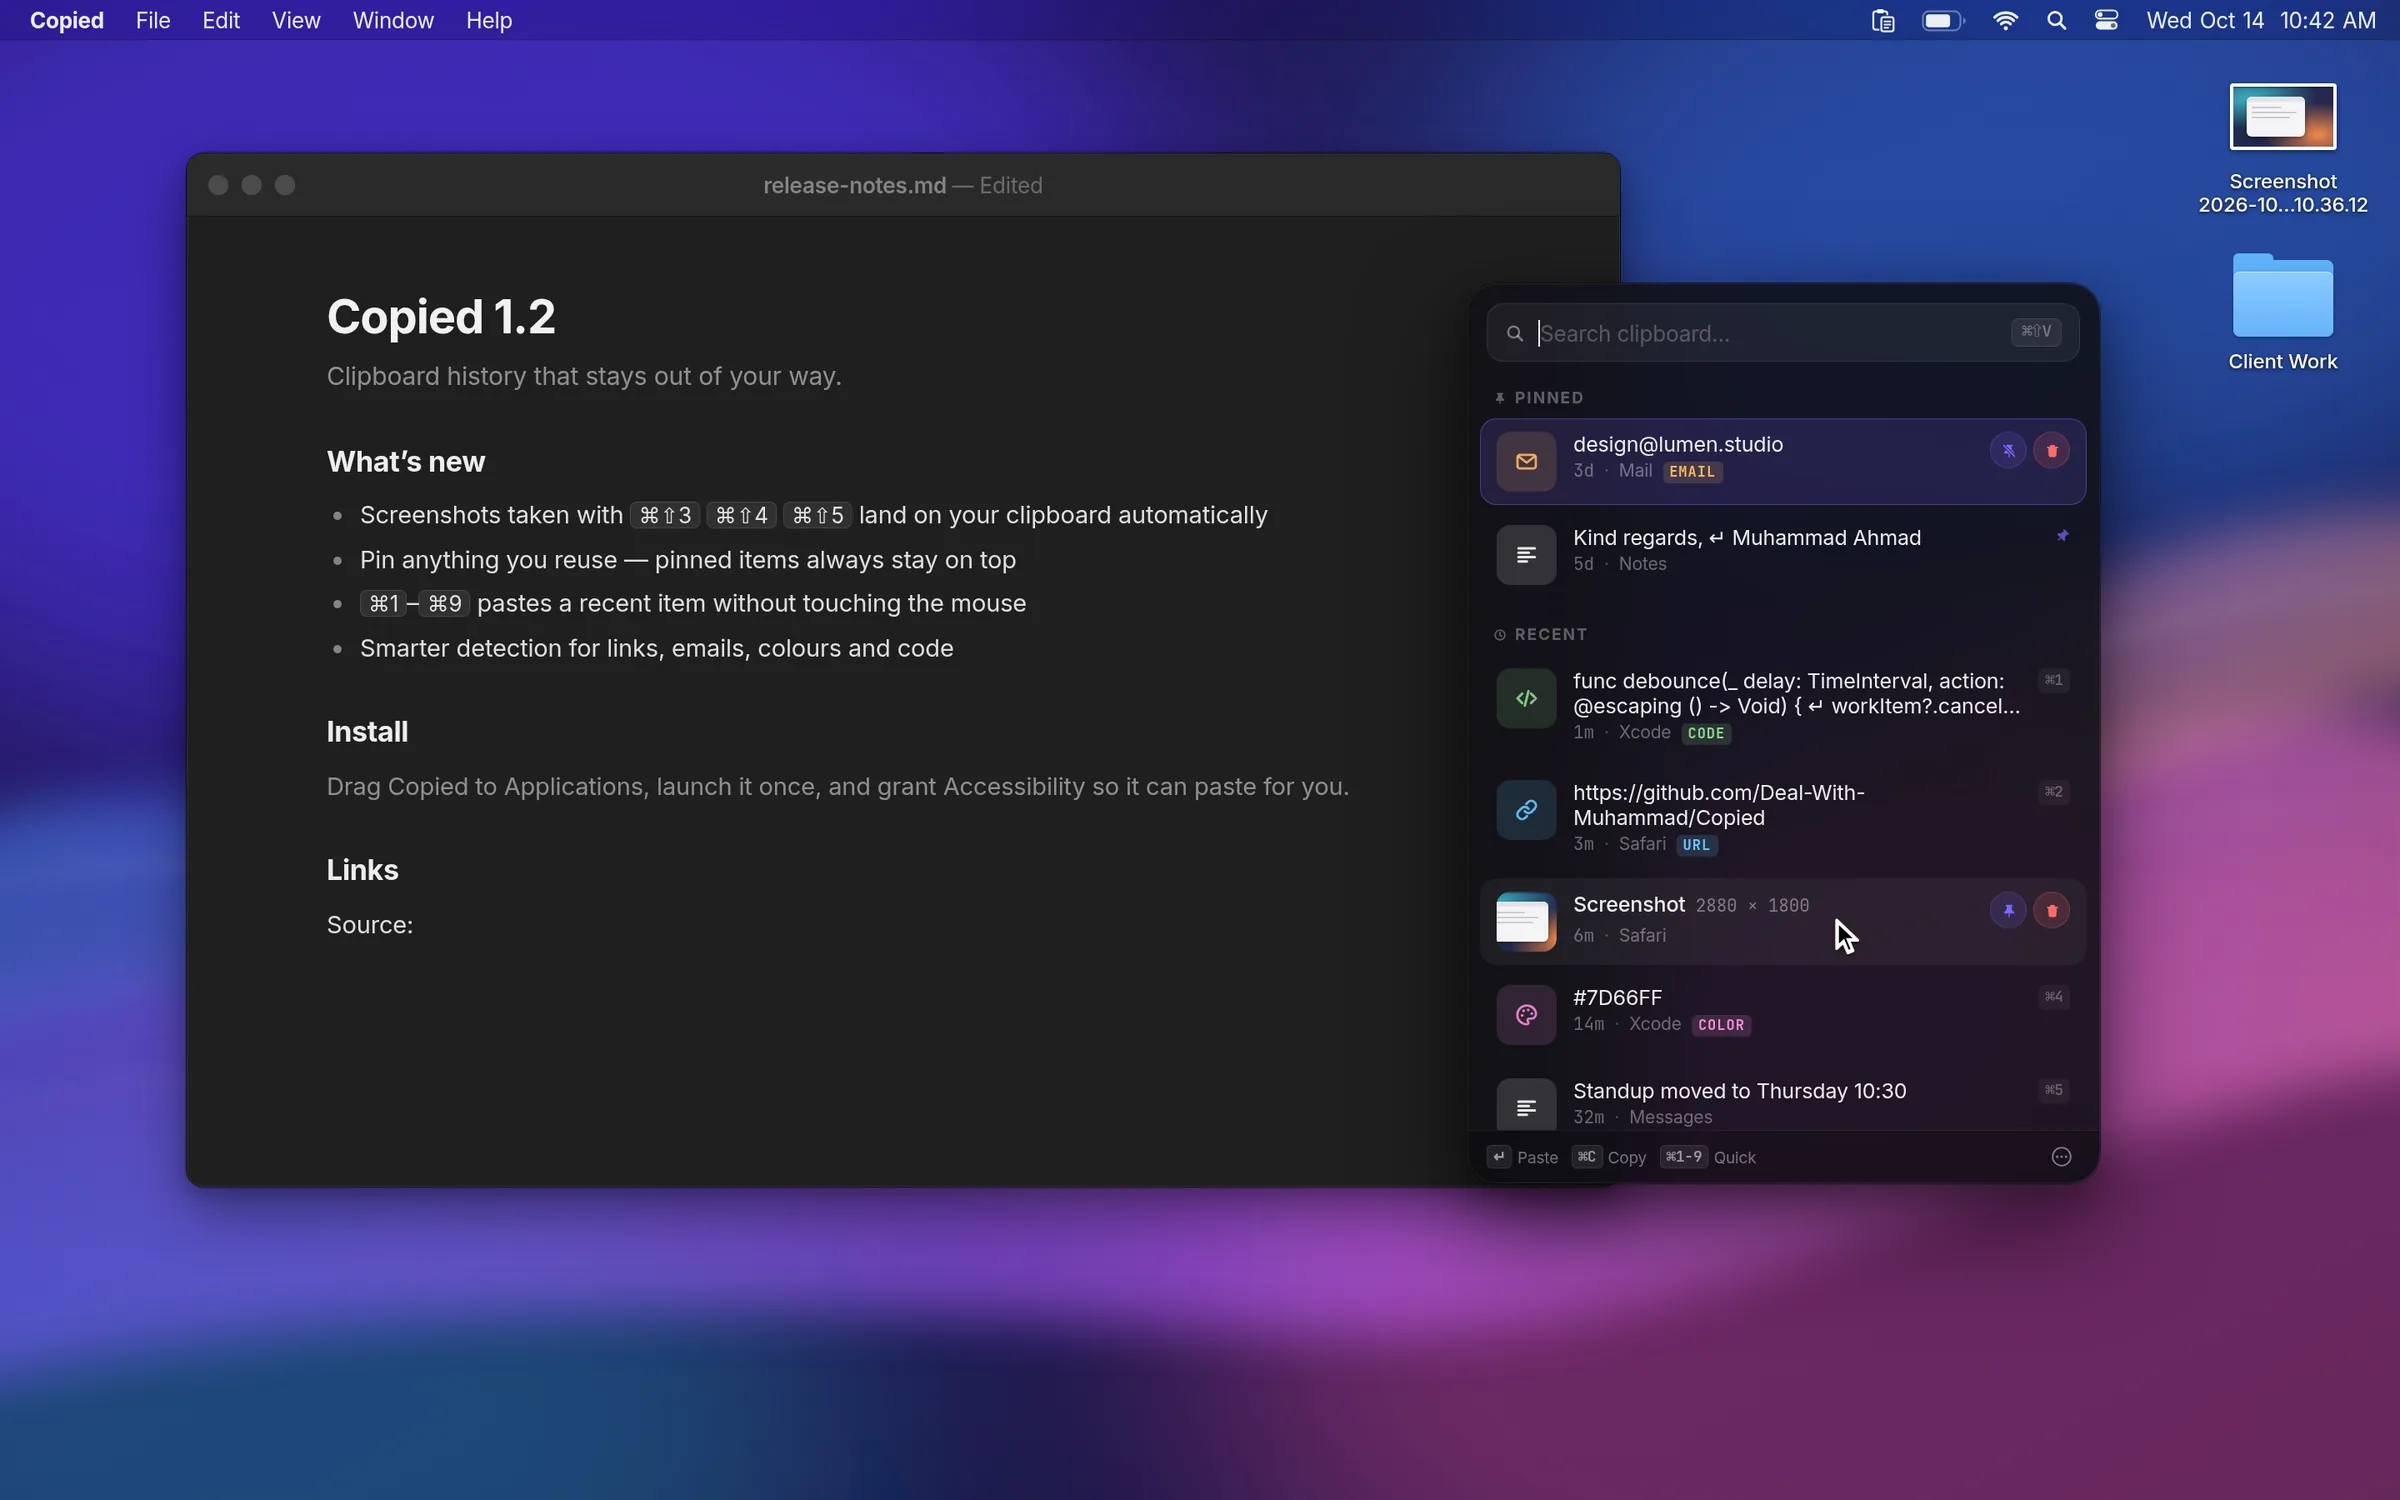The width and height of the screenshot is (2400, 1500).
Task: Click the mail icon of design@lumen.studio
Action: coord(1526,461)
